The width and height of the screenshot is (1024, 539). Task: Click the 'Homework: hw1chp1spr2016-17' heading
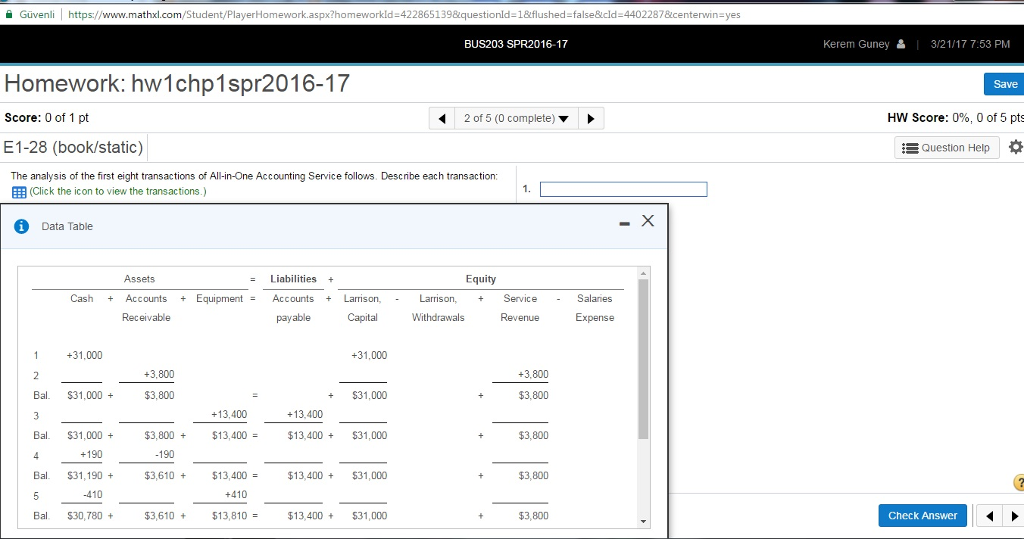(x=177, y=84)
